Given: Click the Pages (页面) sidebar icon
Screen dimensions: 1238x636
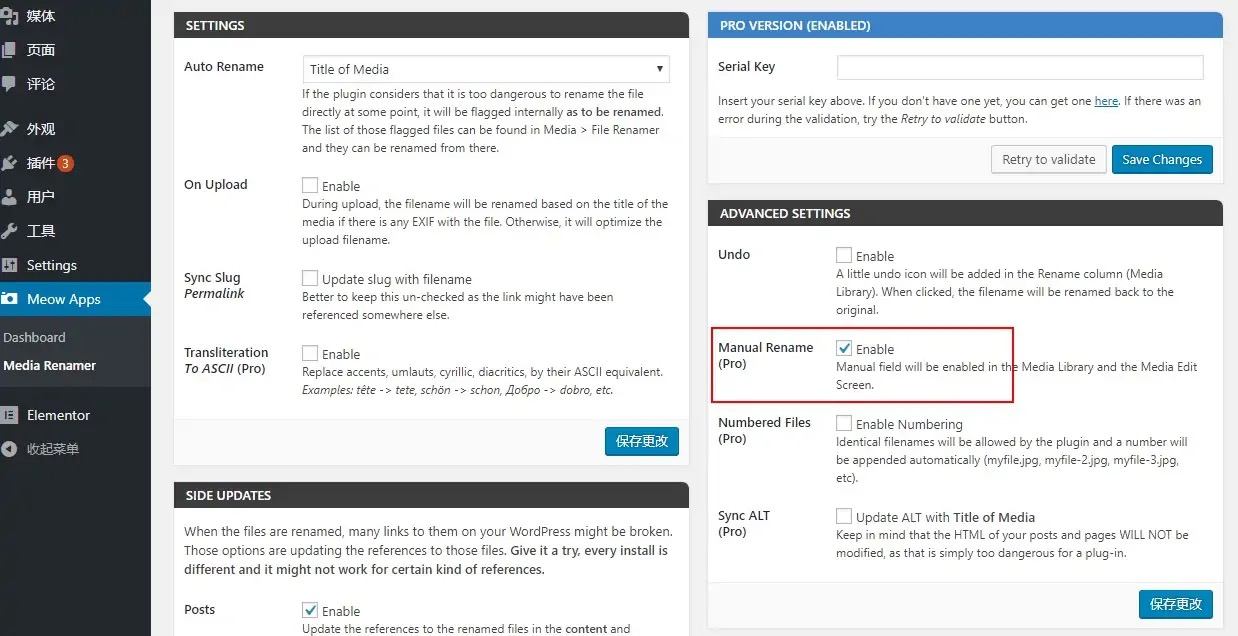Looking at the screenshot, I should [9, 50].
